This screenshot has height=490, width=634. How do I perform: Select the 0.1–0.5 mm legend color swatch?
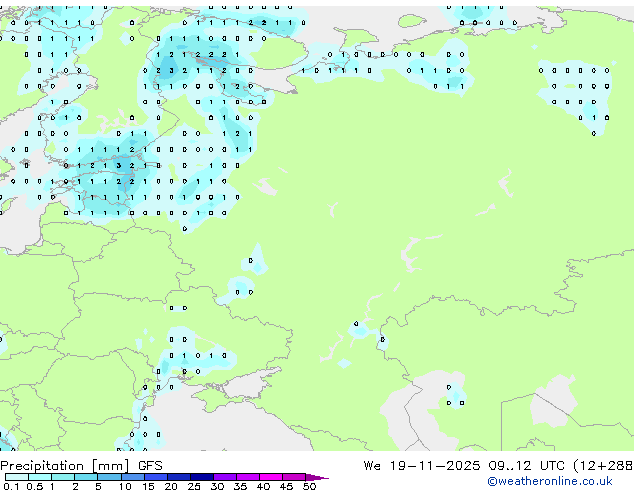[17, 477]
